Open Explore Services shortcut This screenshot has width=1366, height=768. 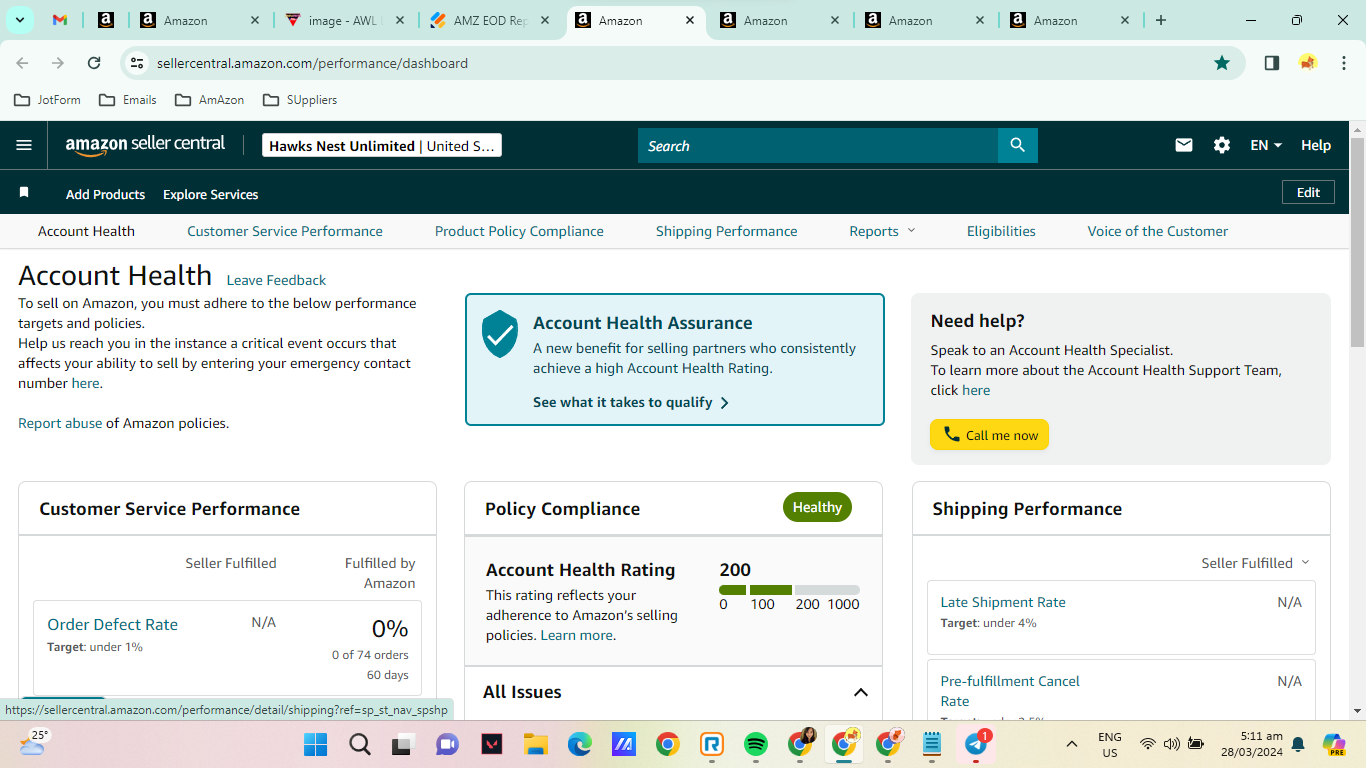[210, 194]
